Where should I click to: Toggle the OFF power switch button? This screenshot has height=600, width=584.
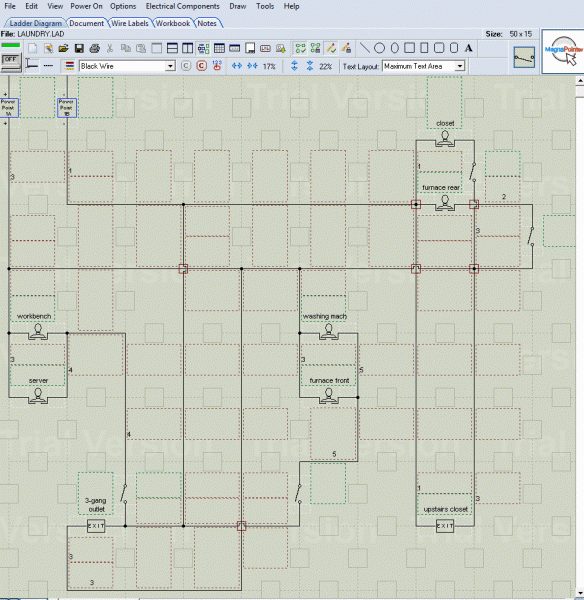(x=11, y=61)
